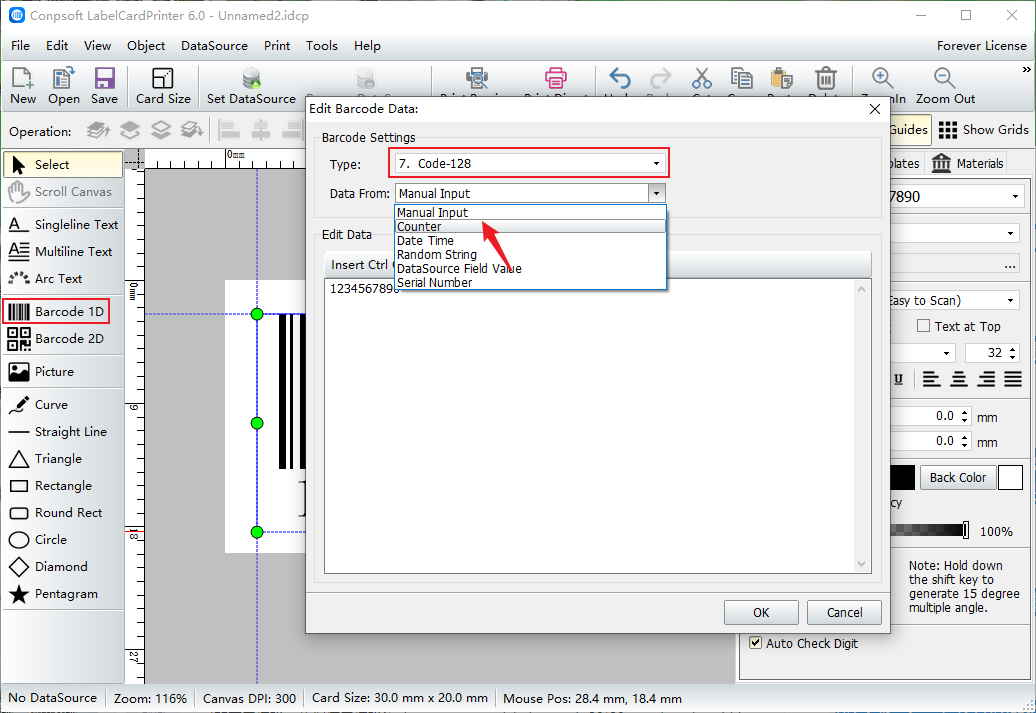Open Card Size settings
This screenshot has height=713, width=1036.
(x=163, y=85)
